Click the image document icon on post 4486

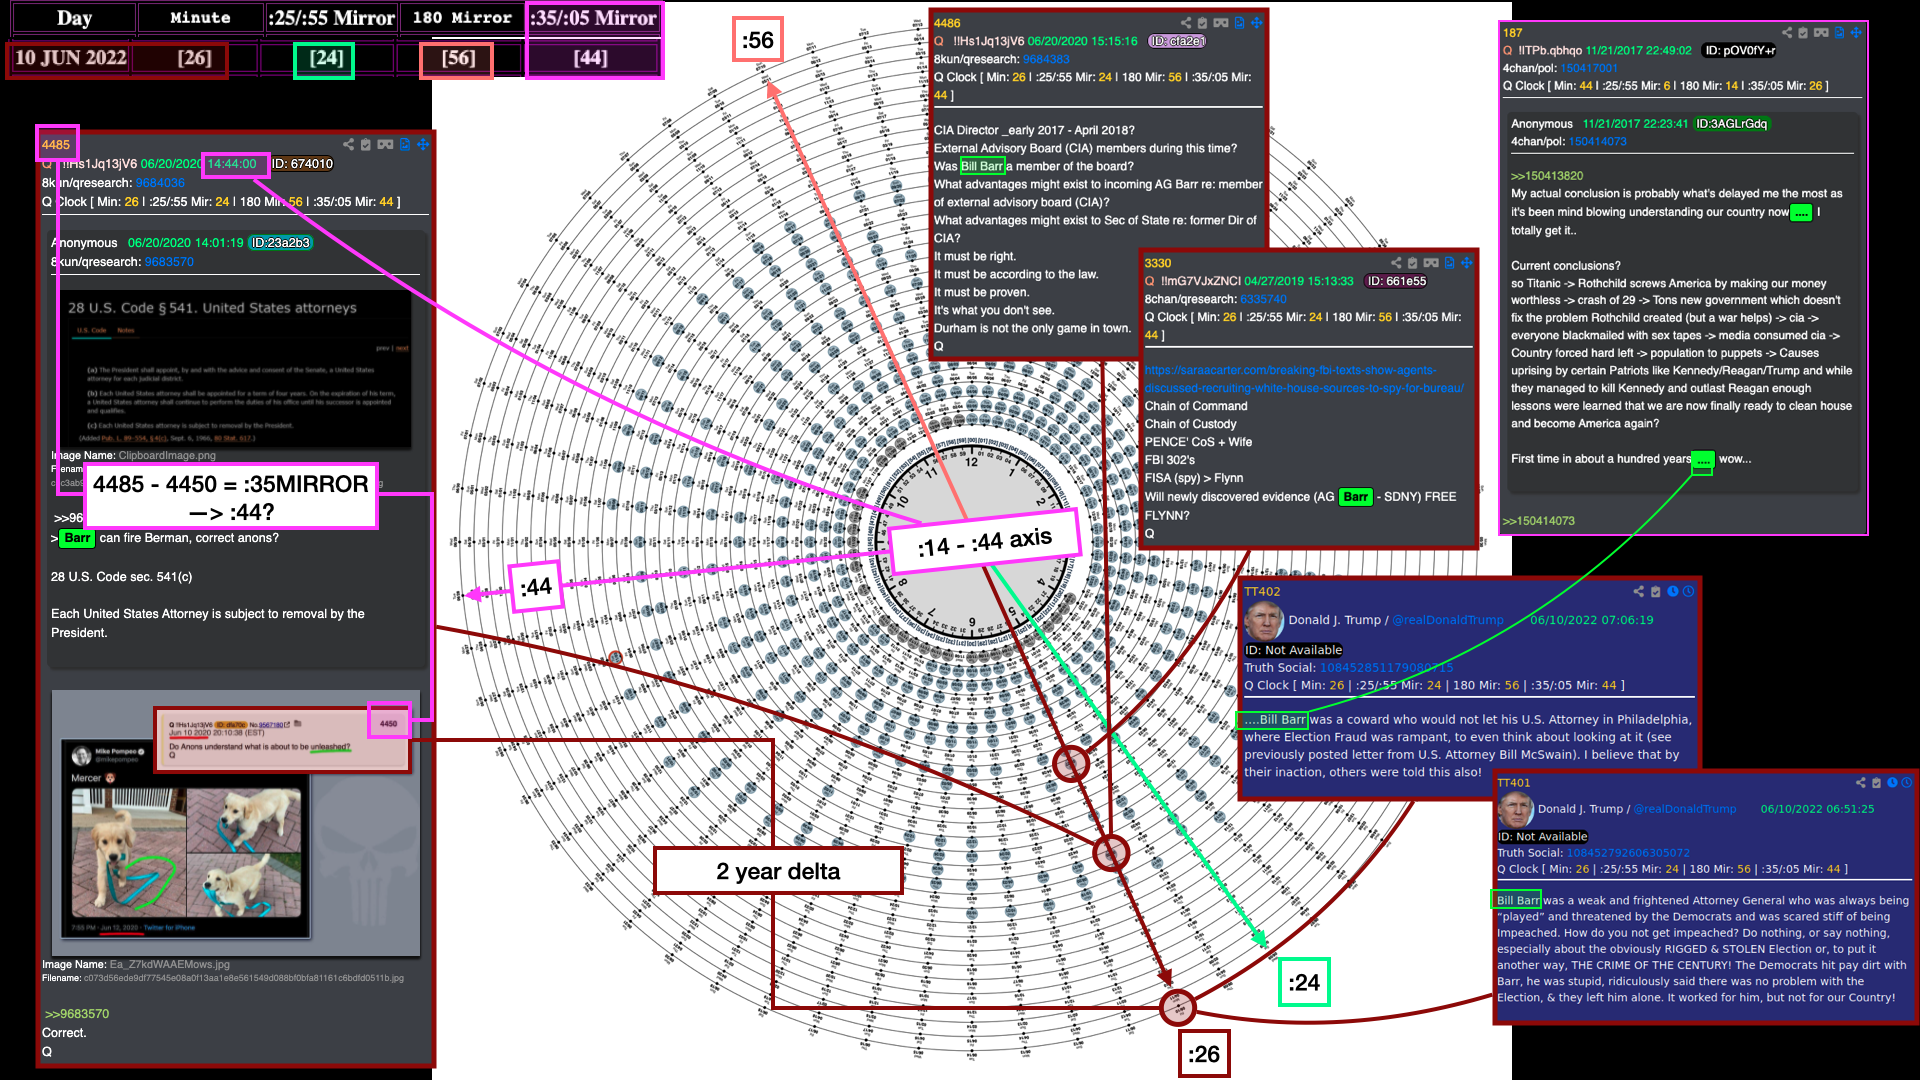[1240, 23]
